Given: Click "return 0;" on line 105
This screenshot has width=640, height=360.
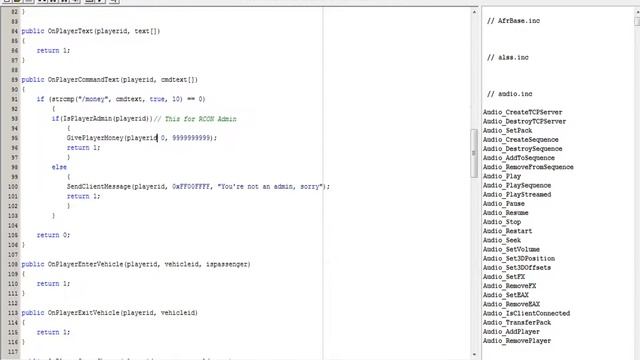Looking at the screenshot, I should point(53,235).
